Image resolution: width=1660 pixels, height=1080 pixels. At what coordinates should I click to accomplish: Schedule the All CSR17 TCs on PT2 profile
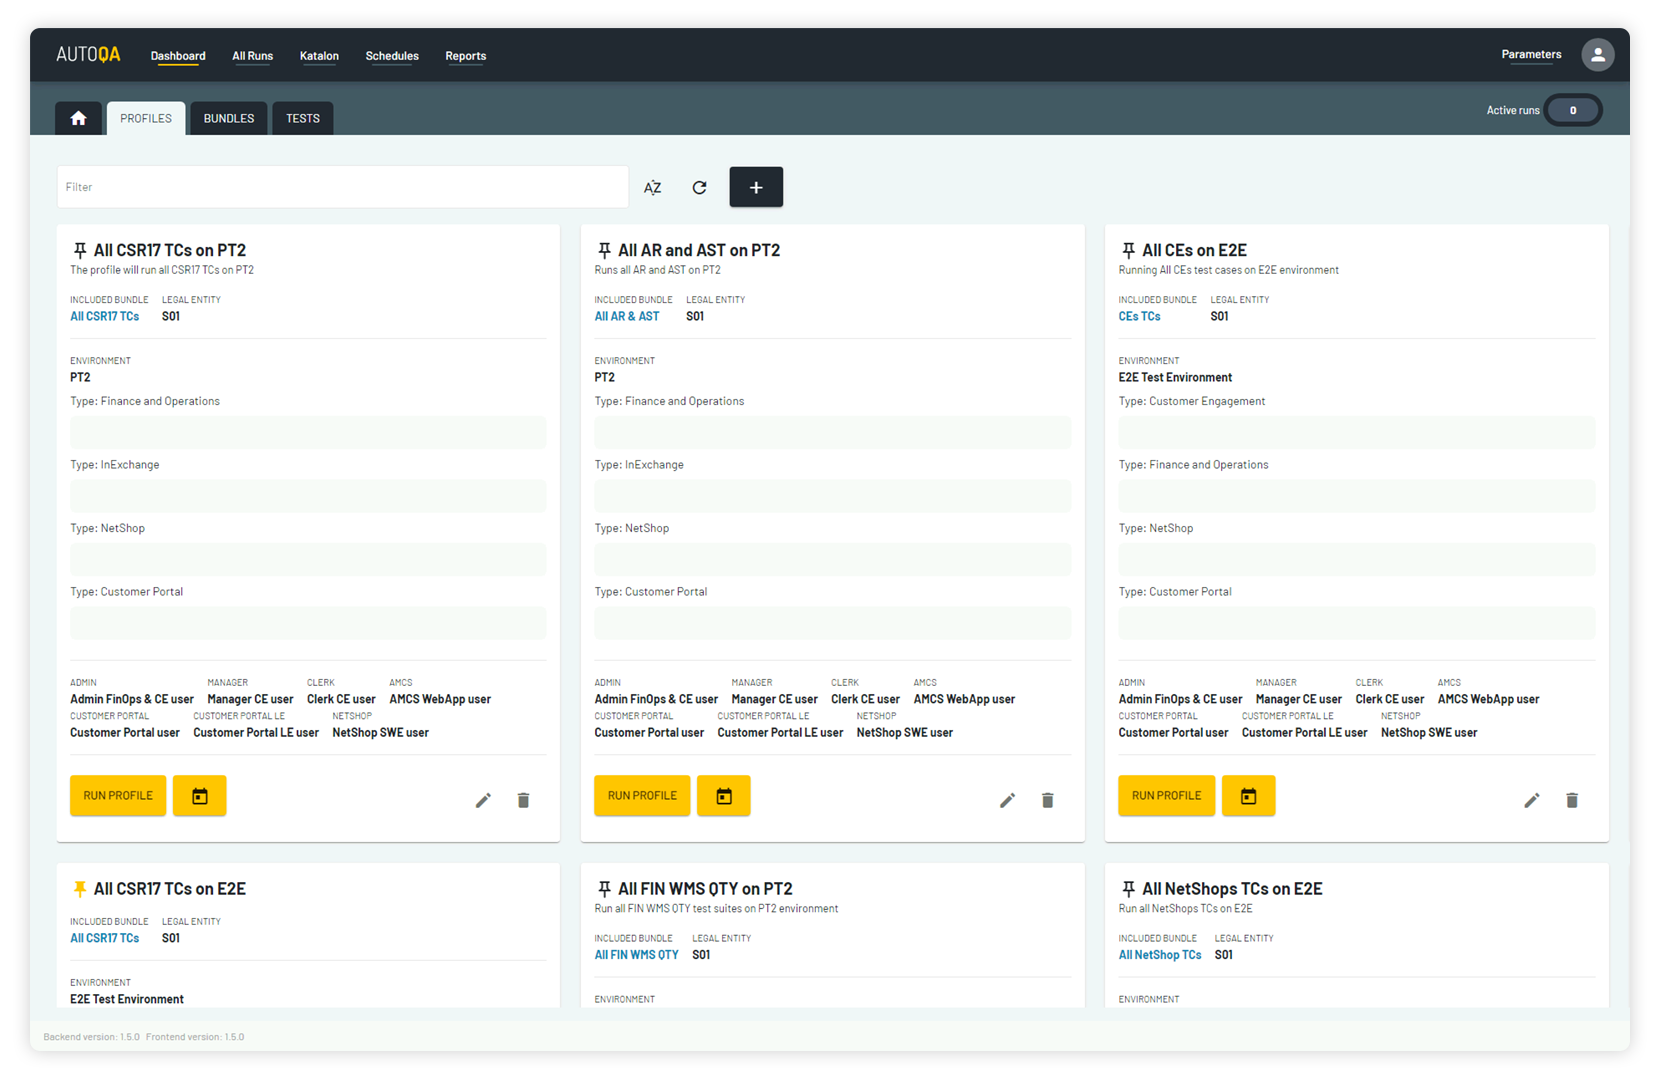199,796
